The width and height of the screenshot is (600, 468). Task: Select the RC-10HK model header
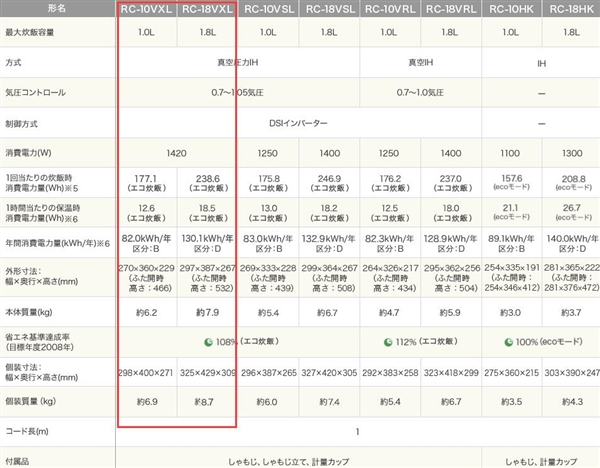508,9
